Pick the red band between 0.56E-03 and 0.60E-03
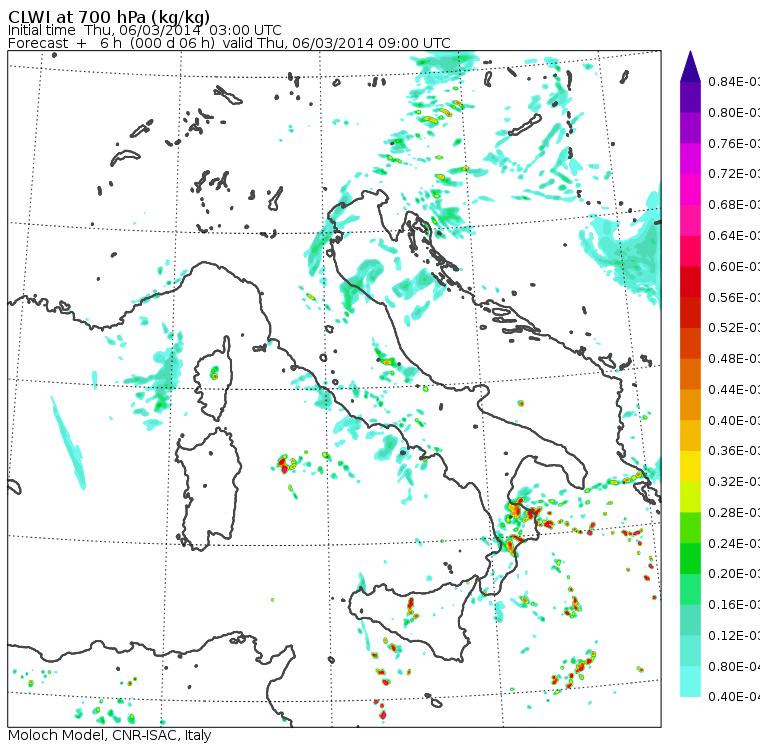 (x=690, y=282)
